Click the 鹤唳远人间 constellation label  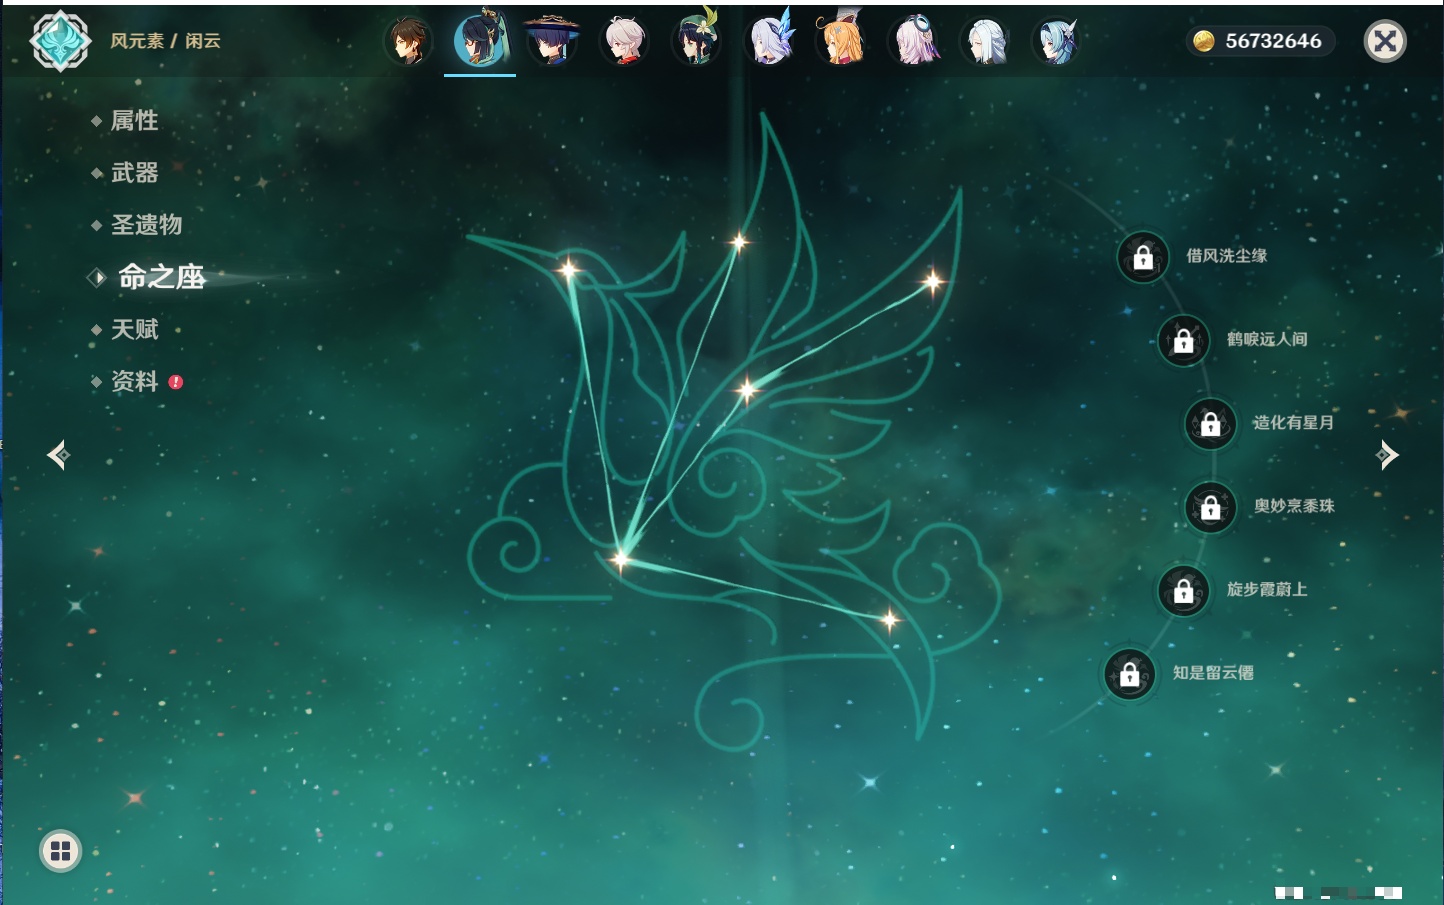[1267, 339]
